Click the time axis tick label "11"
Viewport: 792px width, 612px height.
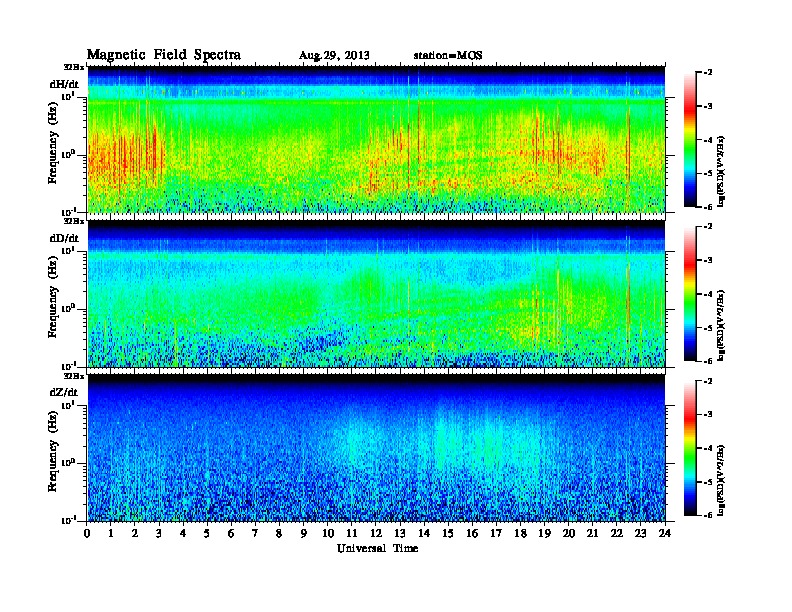pos(352,534)
